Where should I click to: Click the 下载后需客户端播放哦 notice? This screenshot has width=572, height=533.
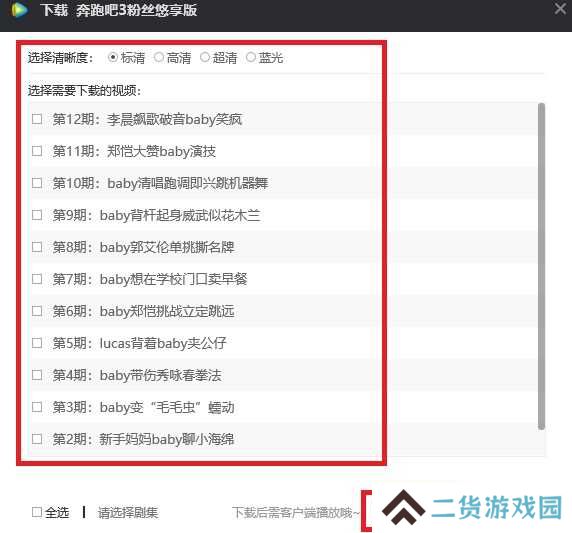point(295,513)
